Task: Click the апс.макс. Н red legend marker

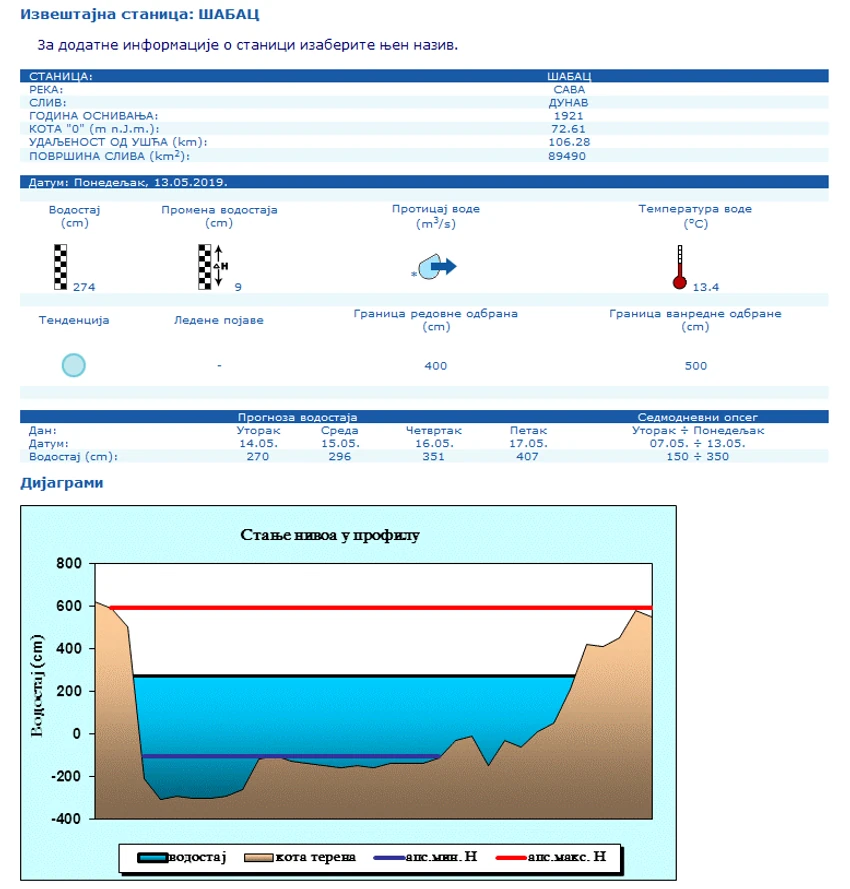Action: point(511,858)
